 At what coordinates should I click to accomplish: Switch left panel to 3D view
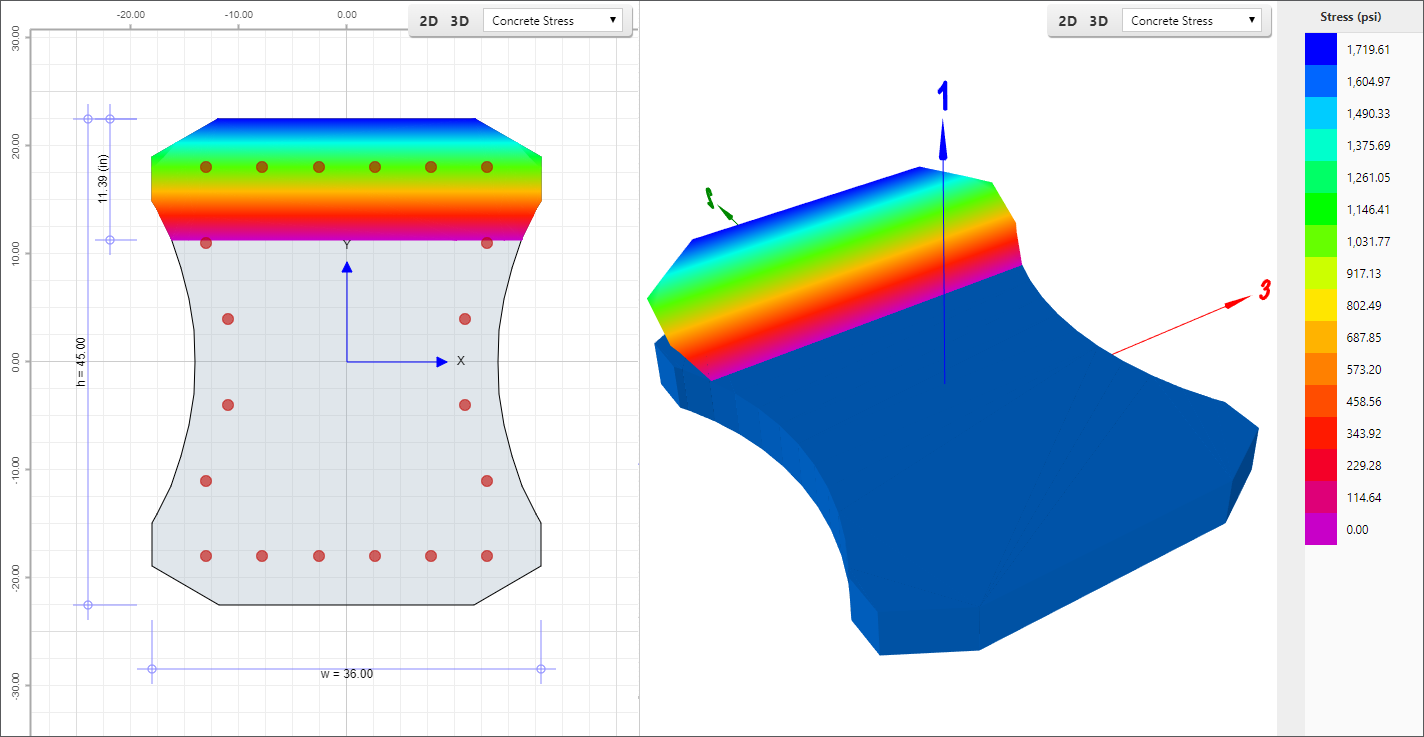459,21
